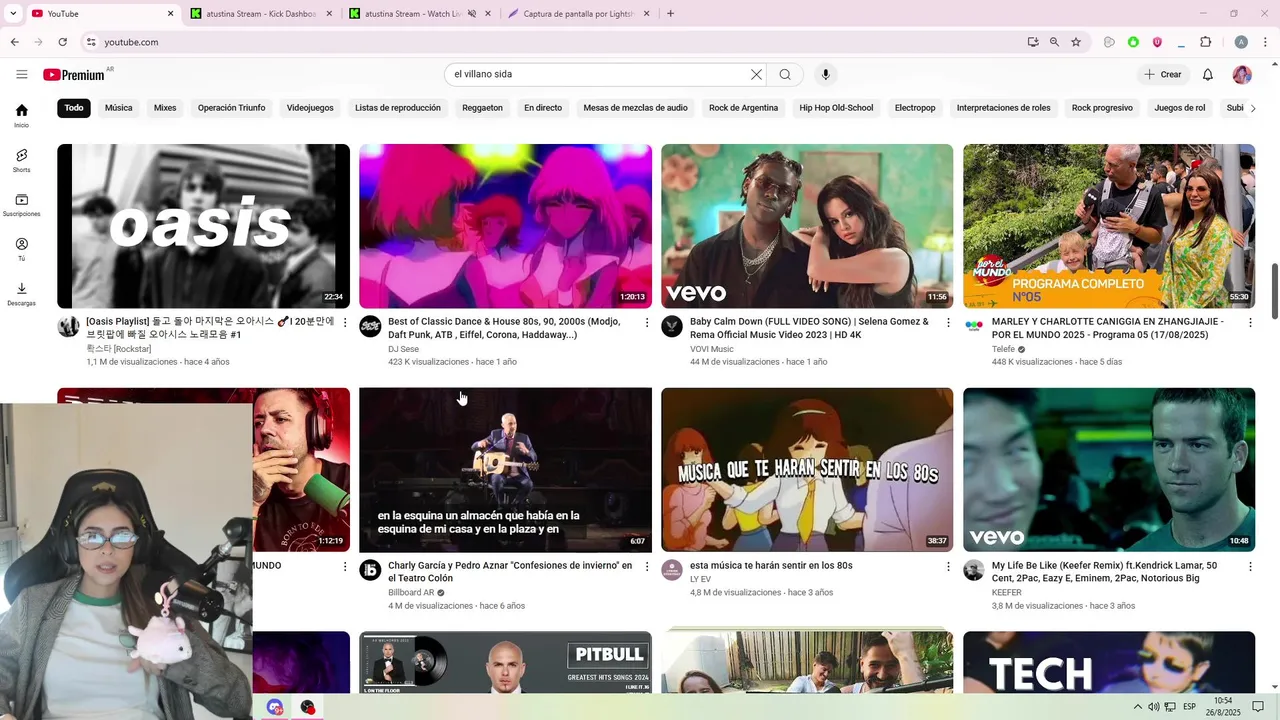Play the Música 80s cartoon thumbnail

click(807, 470)
